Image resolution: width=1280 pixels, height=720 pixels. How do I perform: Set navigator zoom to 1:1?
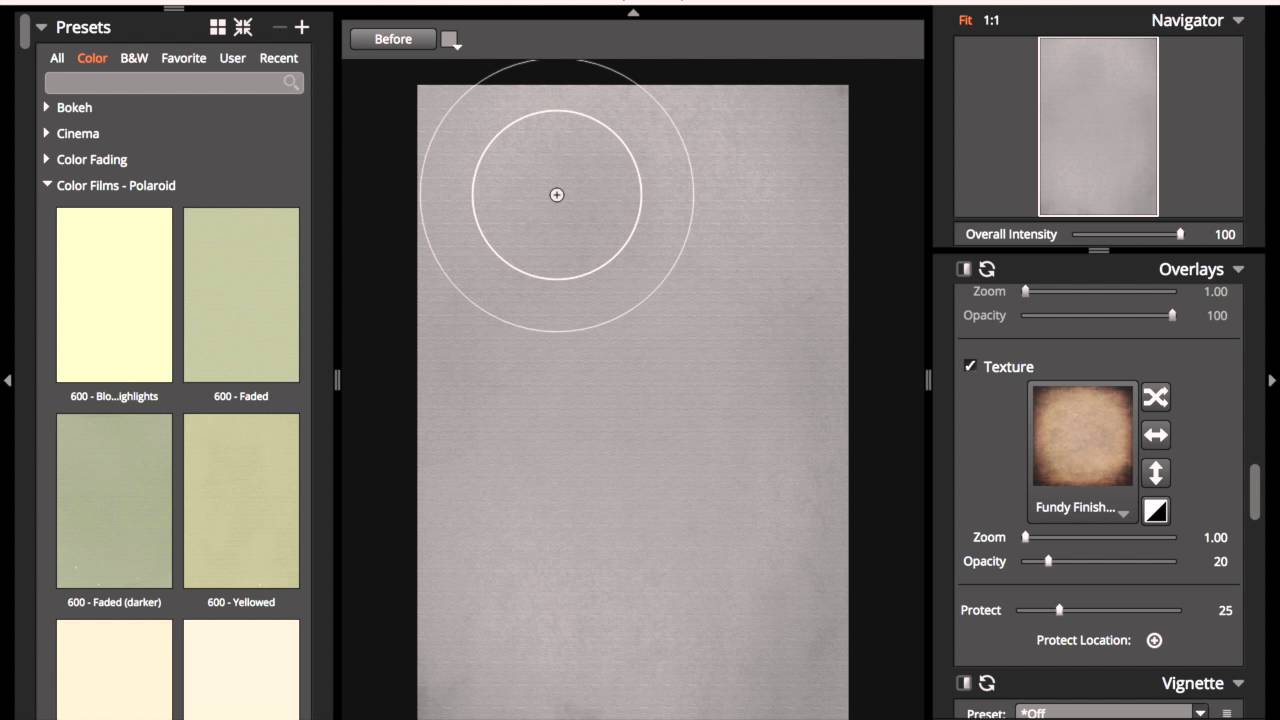click(x=991, y=20)
